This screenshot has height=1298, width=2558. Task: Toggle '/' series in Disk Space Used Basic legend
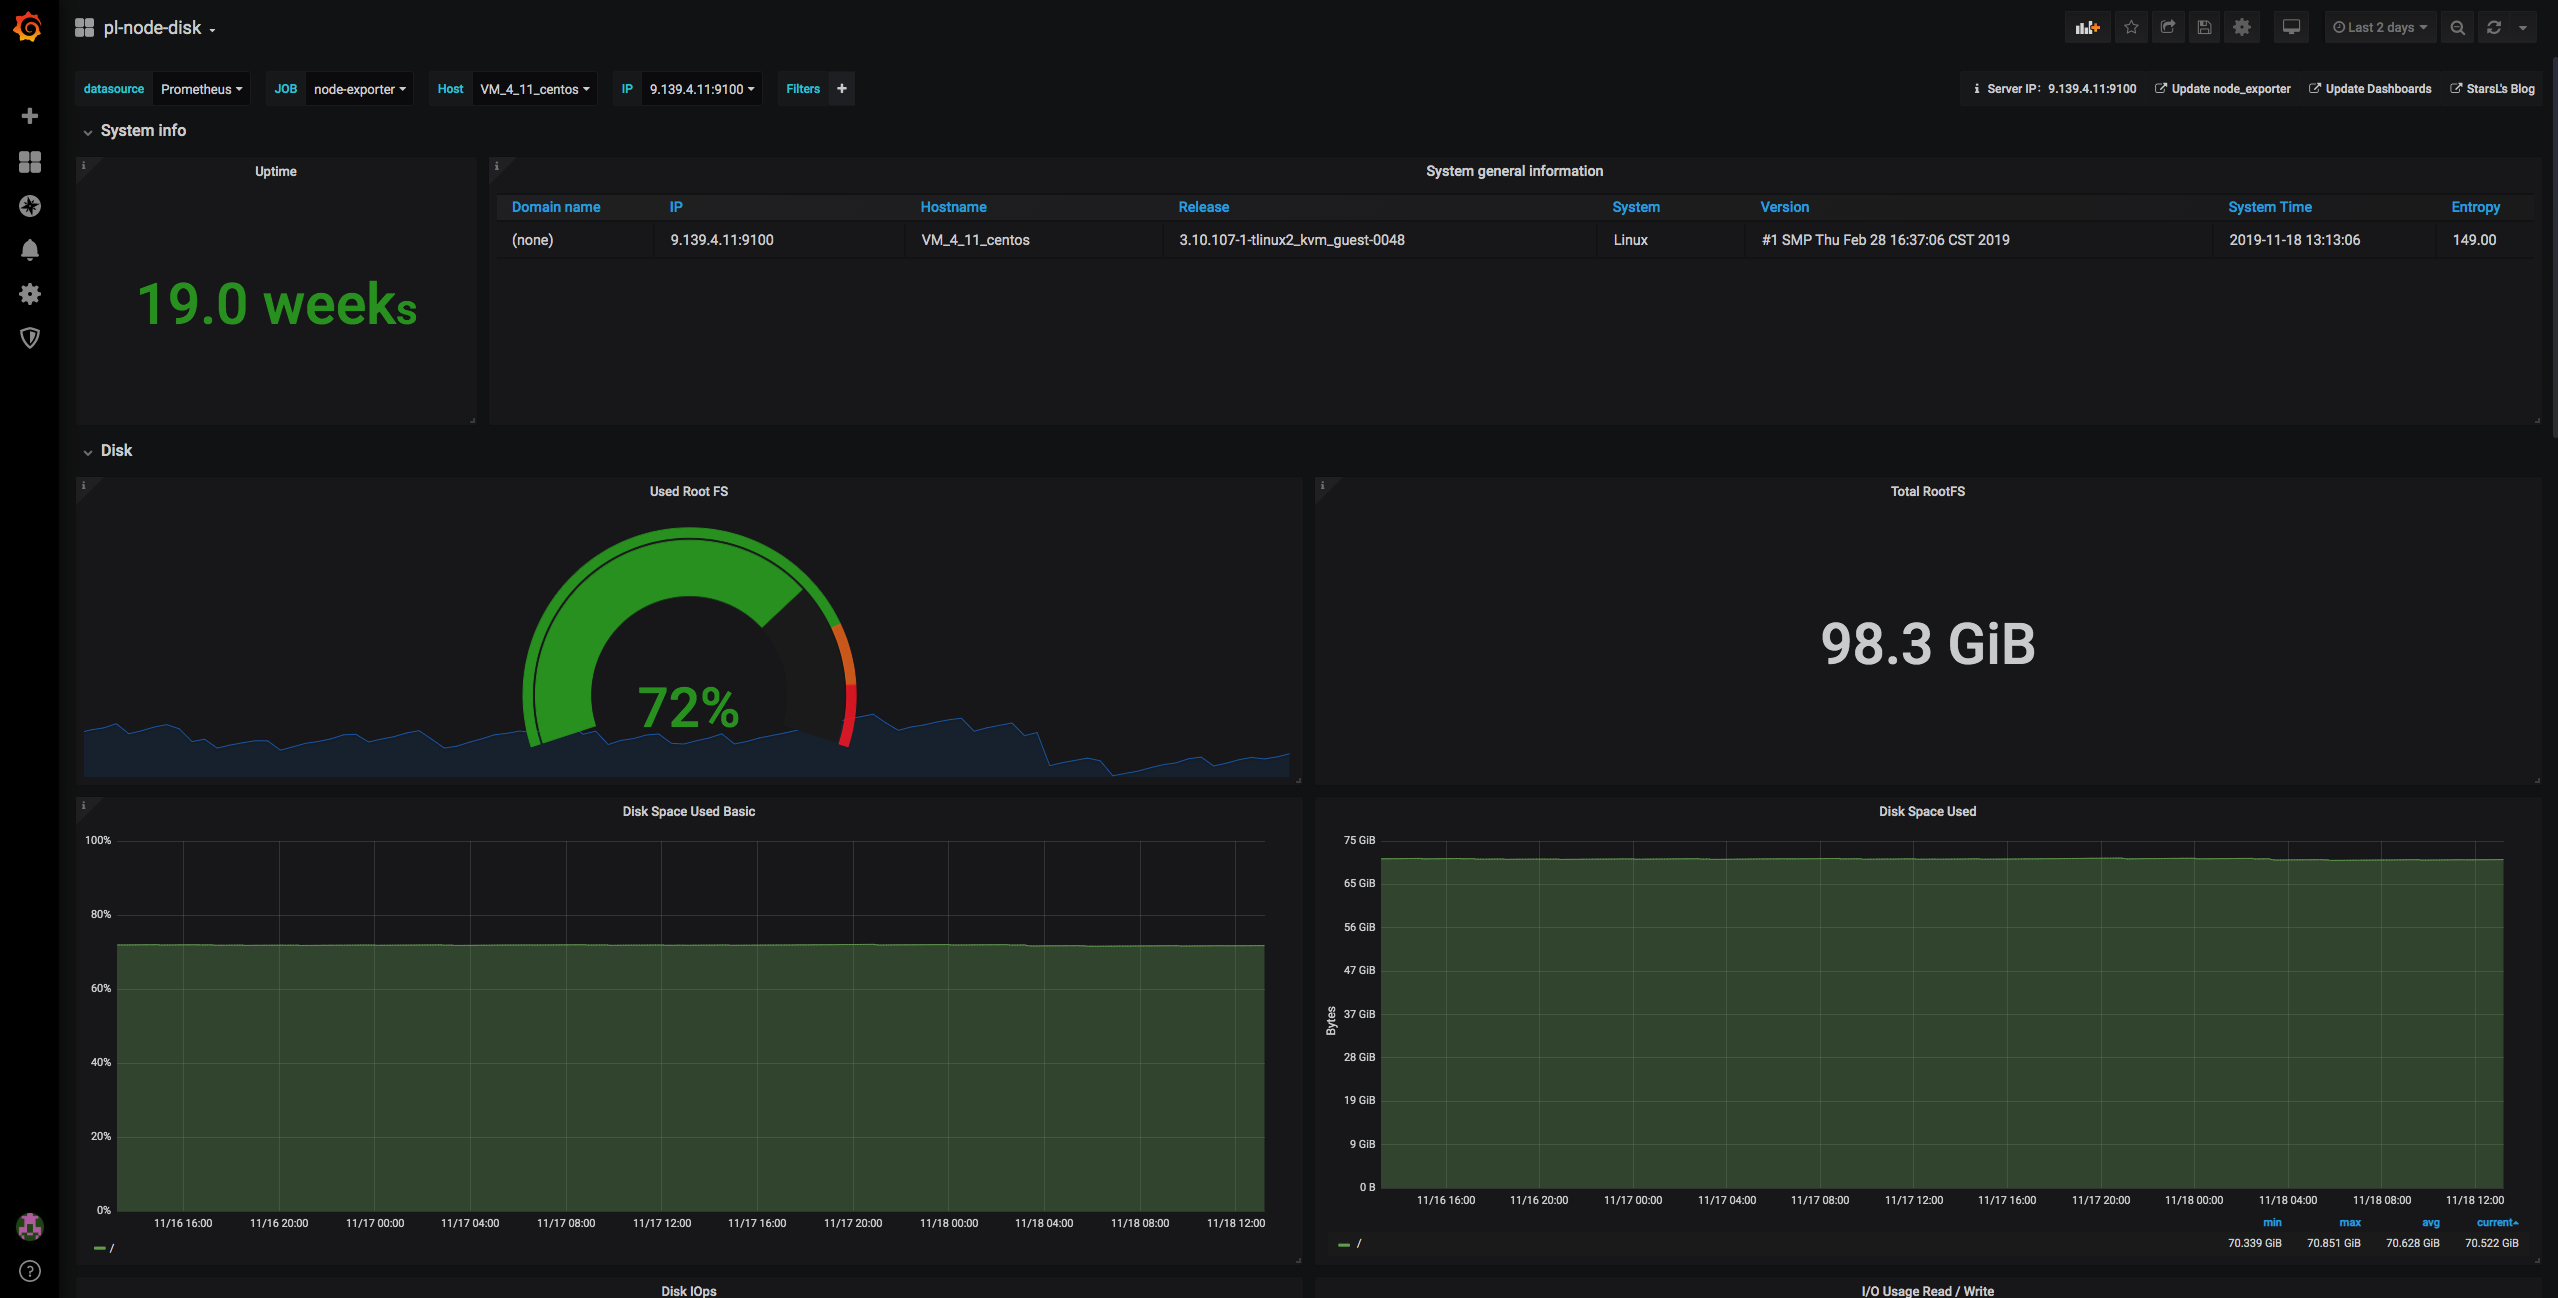pyautogui.click(x=111, y=1248)
